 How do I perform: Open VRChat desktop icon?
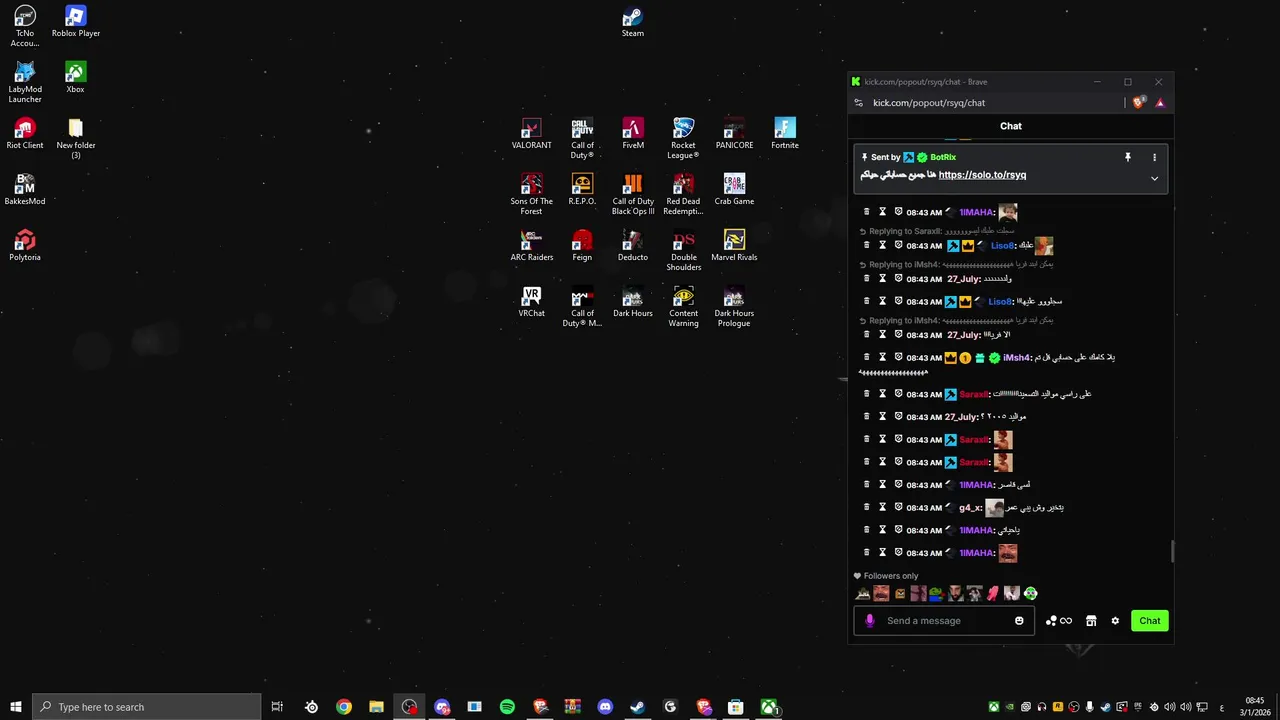click(x=531, y=302)
